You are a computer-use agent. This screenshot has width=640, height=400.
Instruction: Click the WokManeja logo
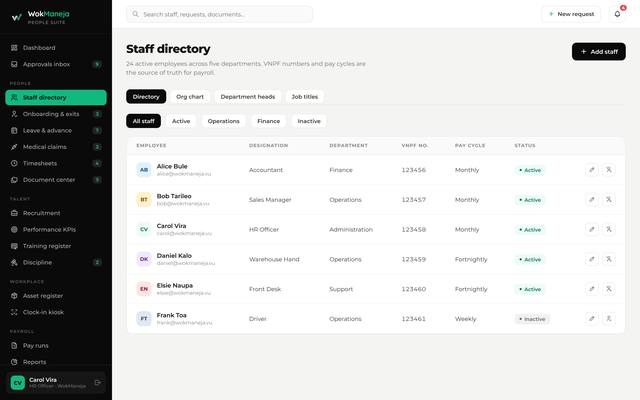40,17
